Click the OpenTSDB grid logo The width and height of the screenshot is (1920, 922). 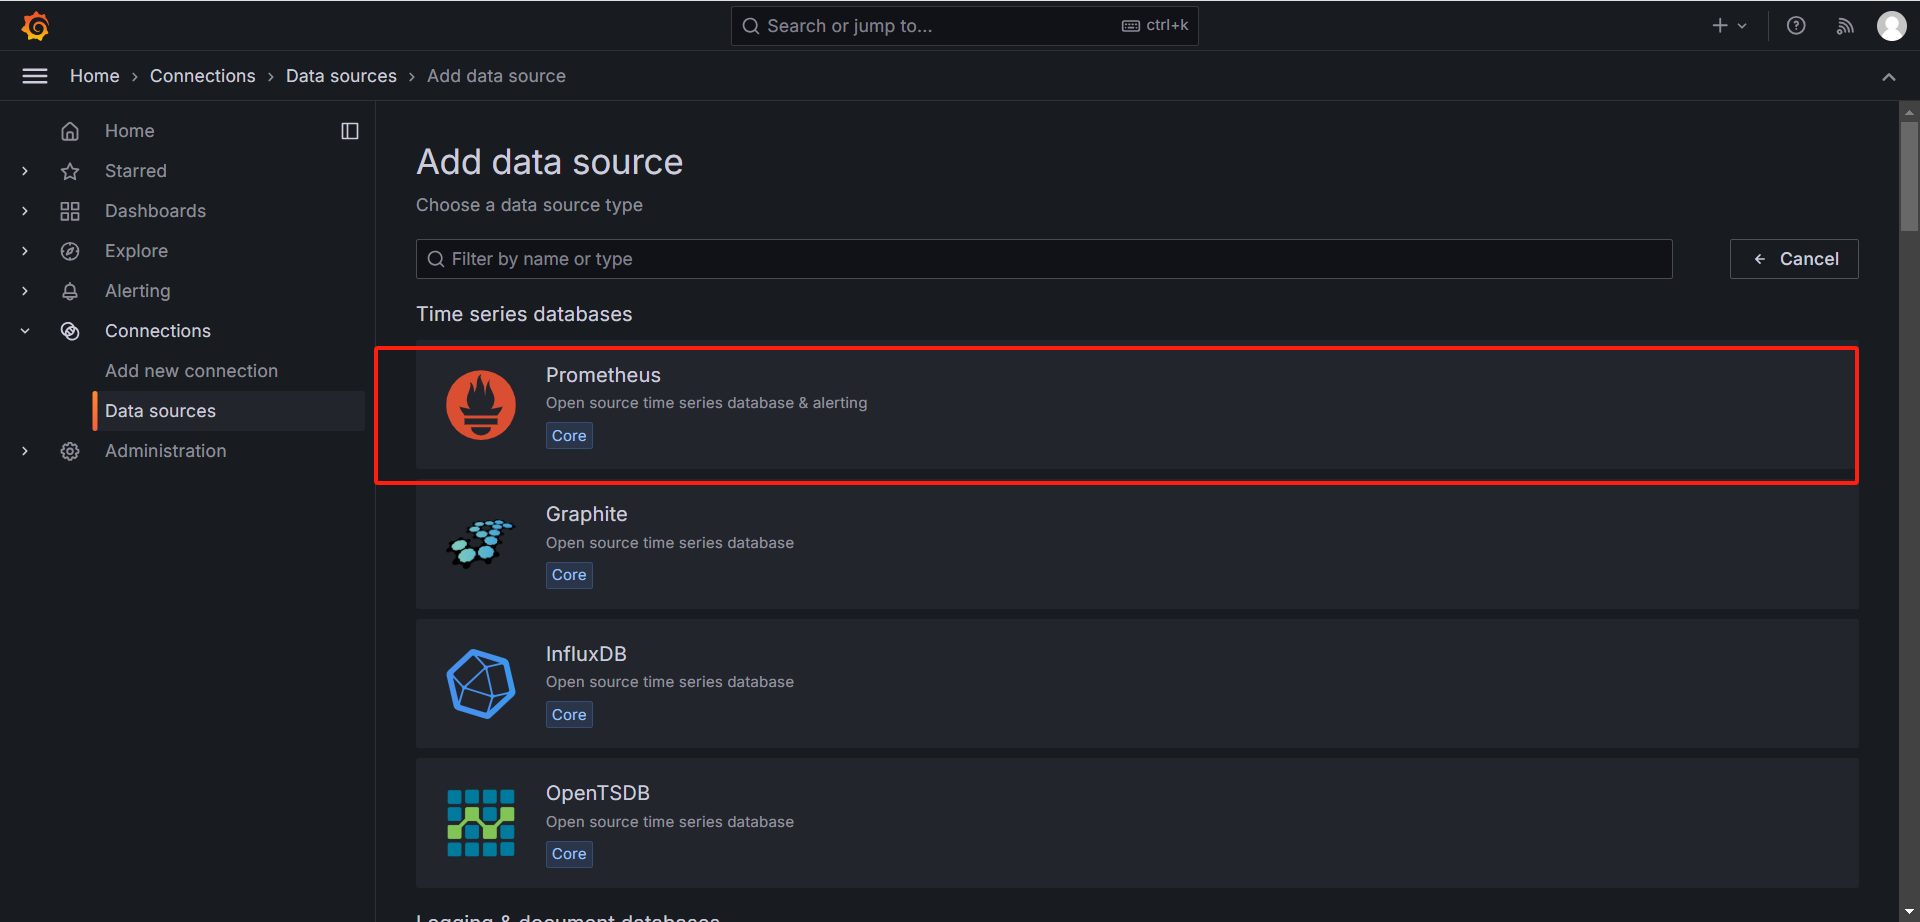[x=481, y=823]
